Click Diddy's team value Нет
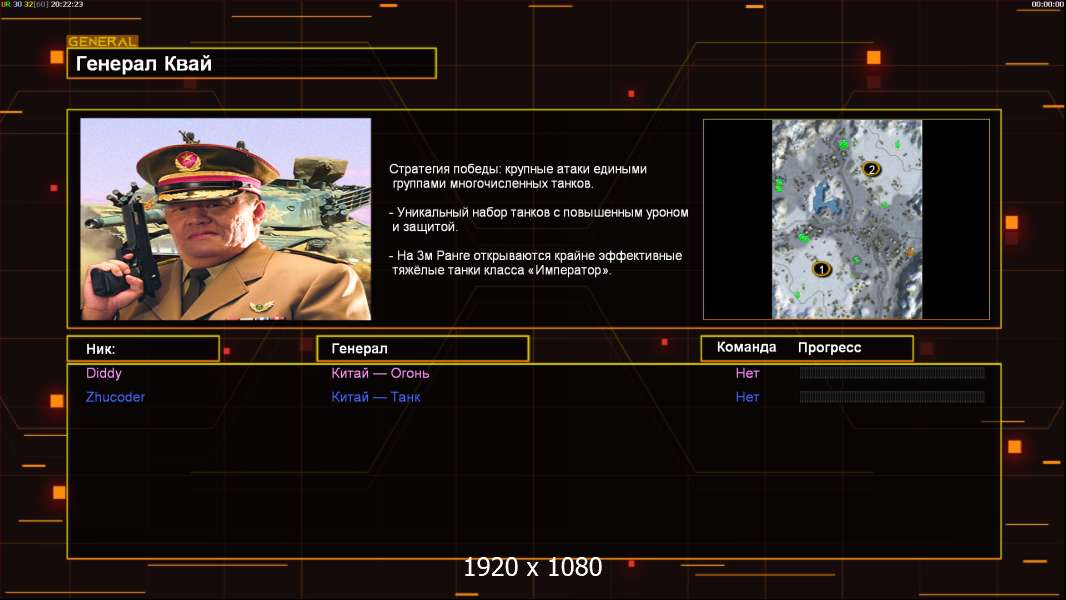This screenshot has height=600, width=1066. pos(747,373)
